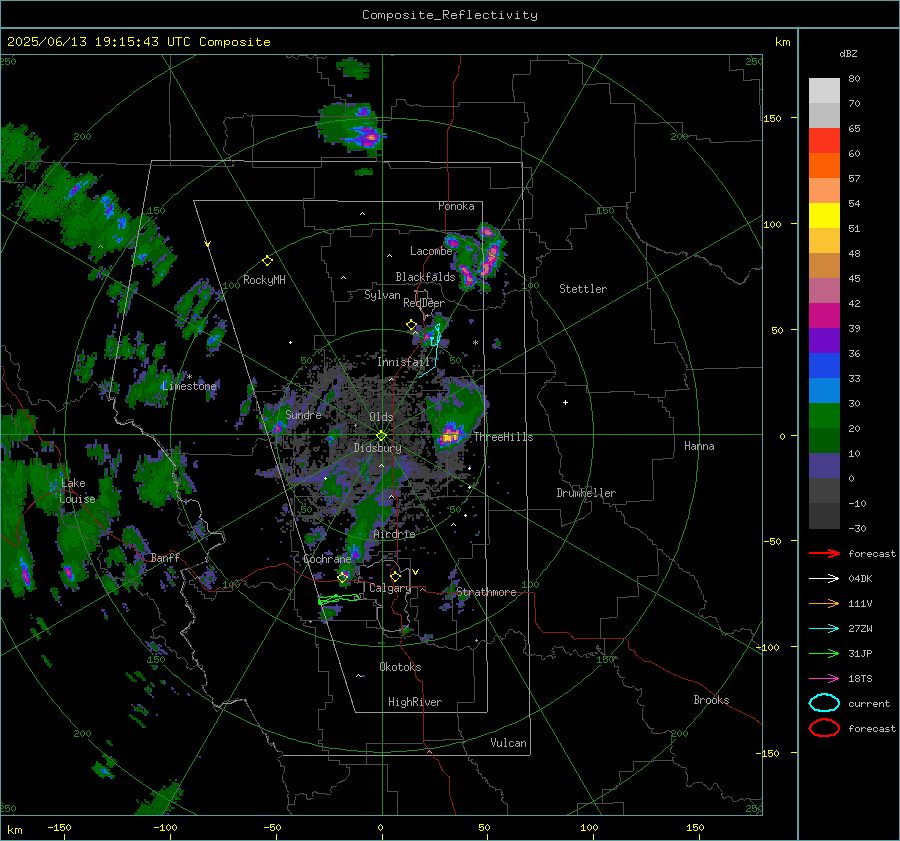Screen dimensions: 900x841
Task: Click the yellow radar-site diamond near Olds
Action: coord(381,436)
